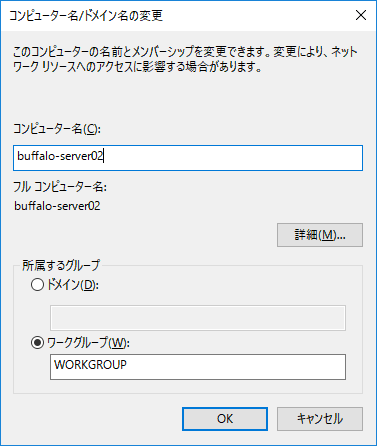Screen dimensions: 377x446
Task: Click the disabled domain name field
Action: point(198,318)
